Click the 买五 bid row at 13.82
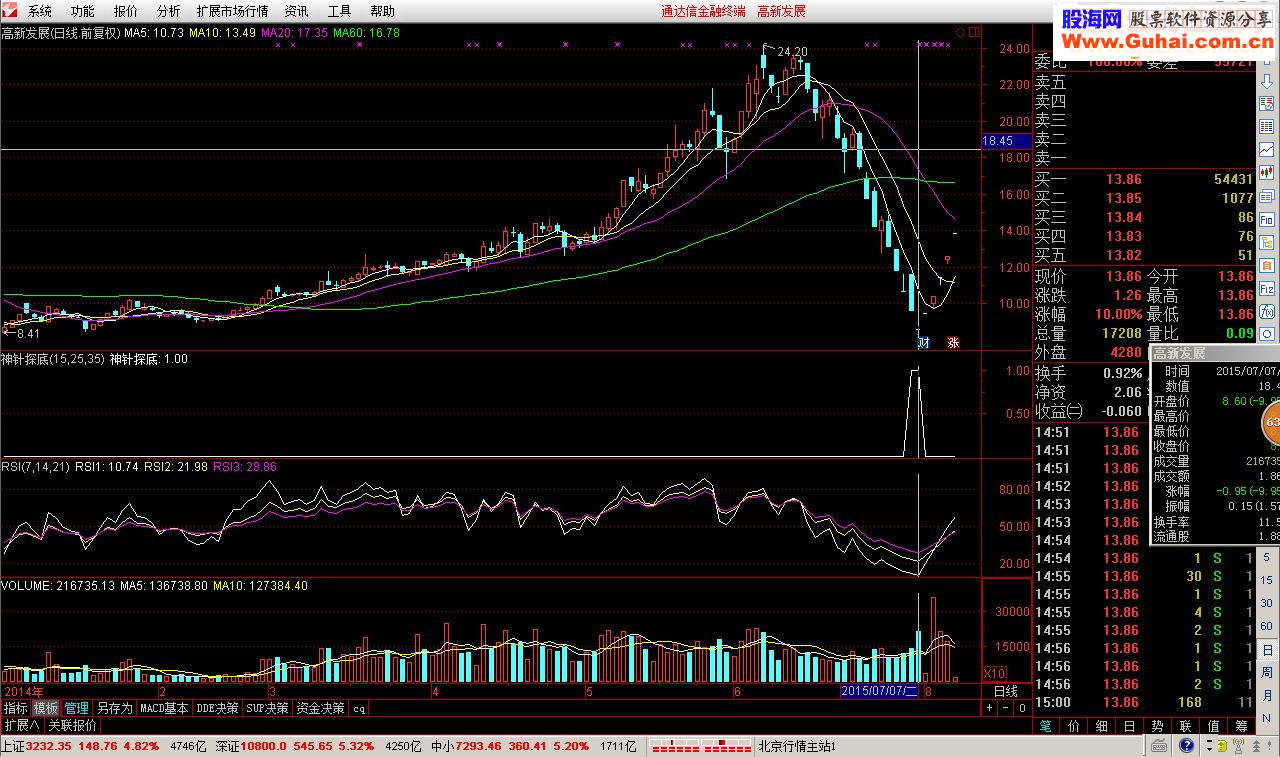 [x=1143, y=255]
